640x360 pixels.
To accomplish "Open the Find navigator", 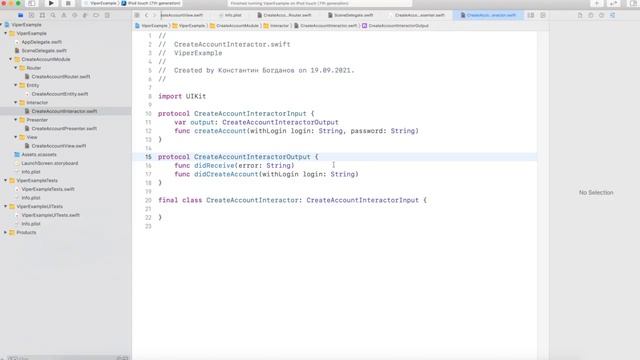I will (53, 15).
